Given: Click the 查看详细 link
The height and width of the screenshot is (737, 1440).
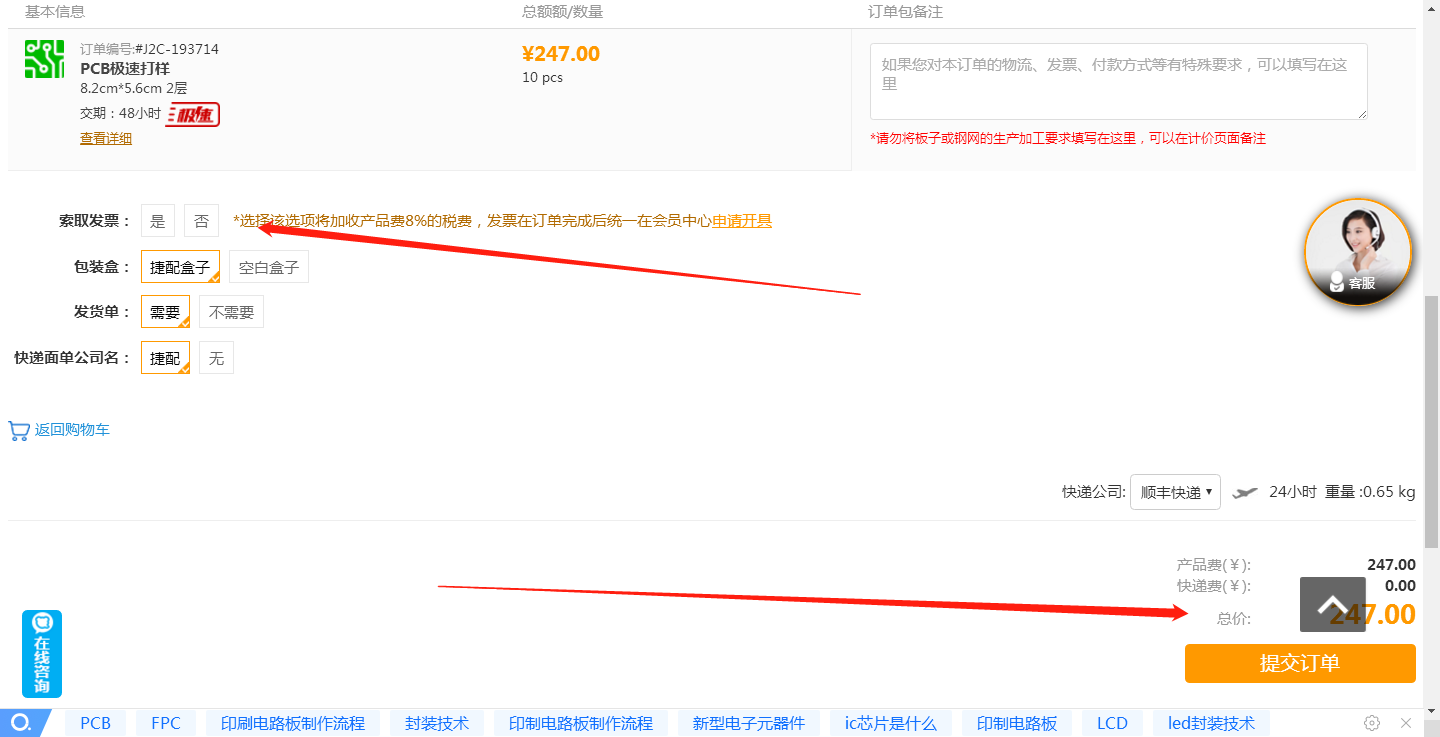Looking at the screenshot, I should tap(106, 139).
